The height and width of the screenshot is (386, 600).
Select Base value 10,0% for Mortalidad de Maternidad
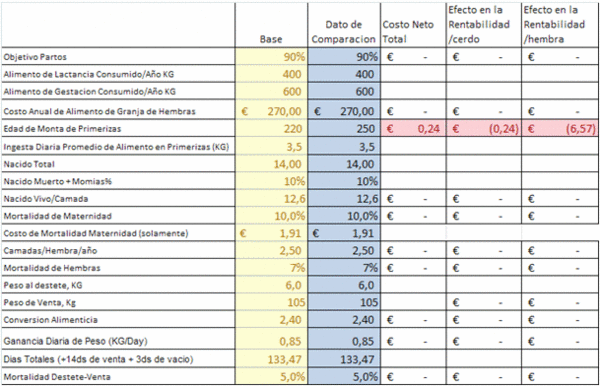(x=290, y=216)
